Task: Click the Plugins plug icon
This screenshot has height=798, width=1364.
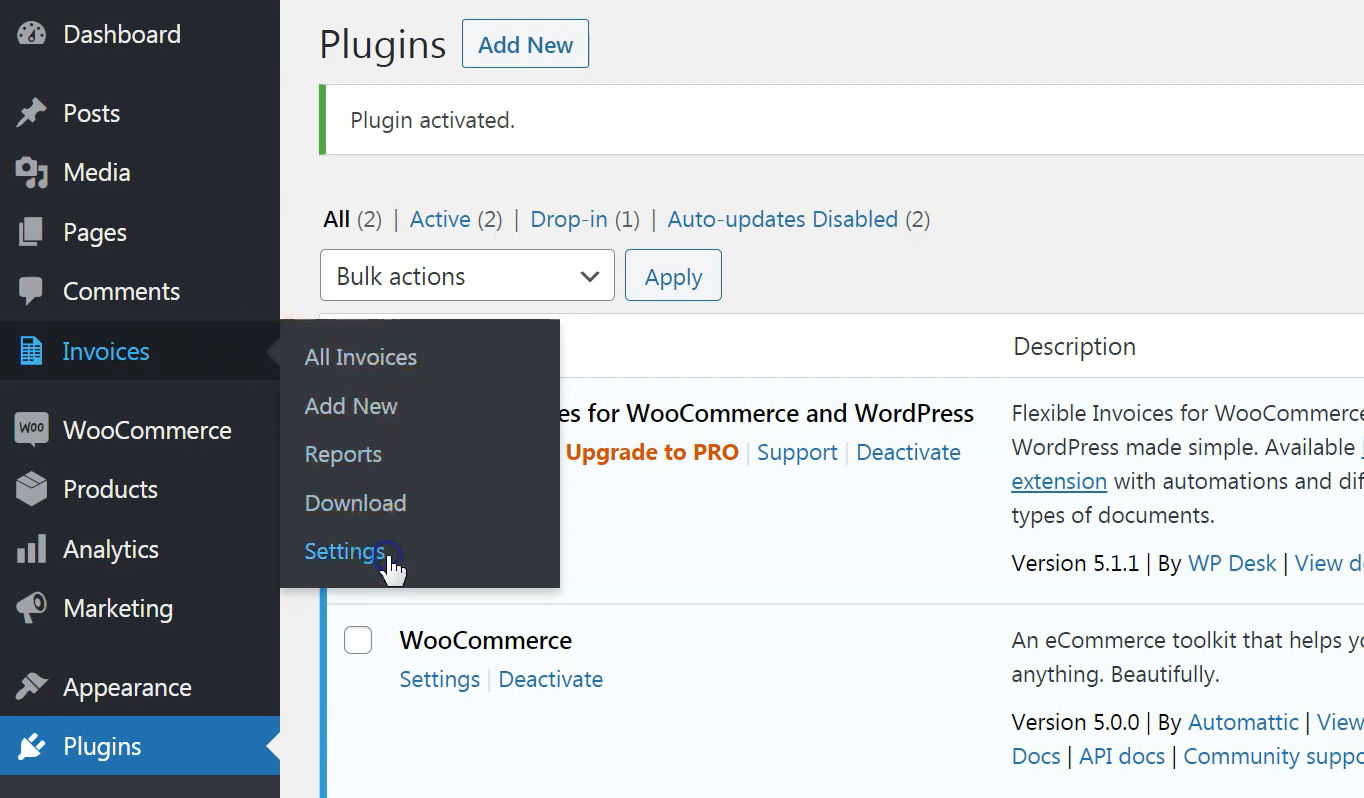Action: 32,746
